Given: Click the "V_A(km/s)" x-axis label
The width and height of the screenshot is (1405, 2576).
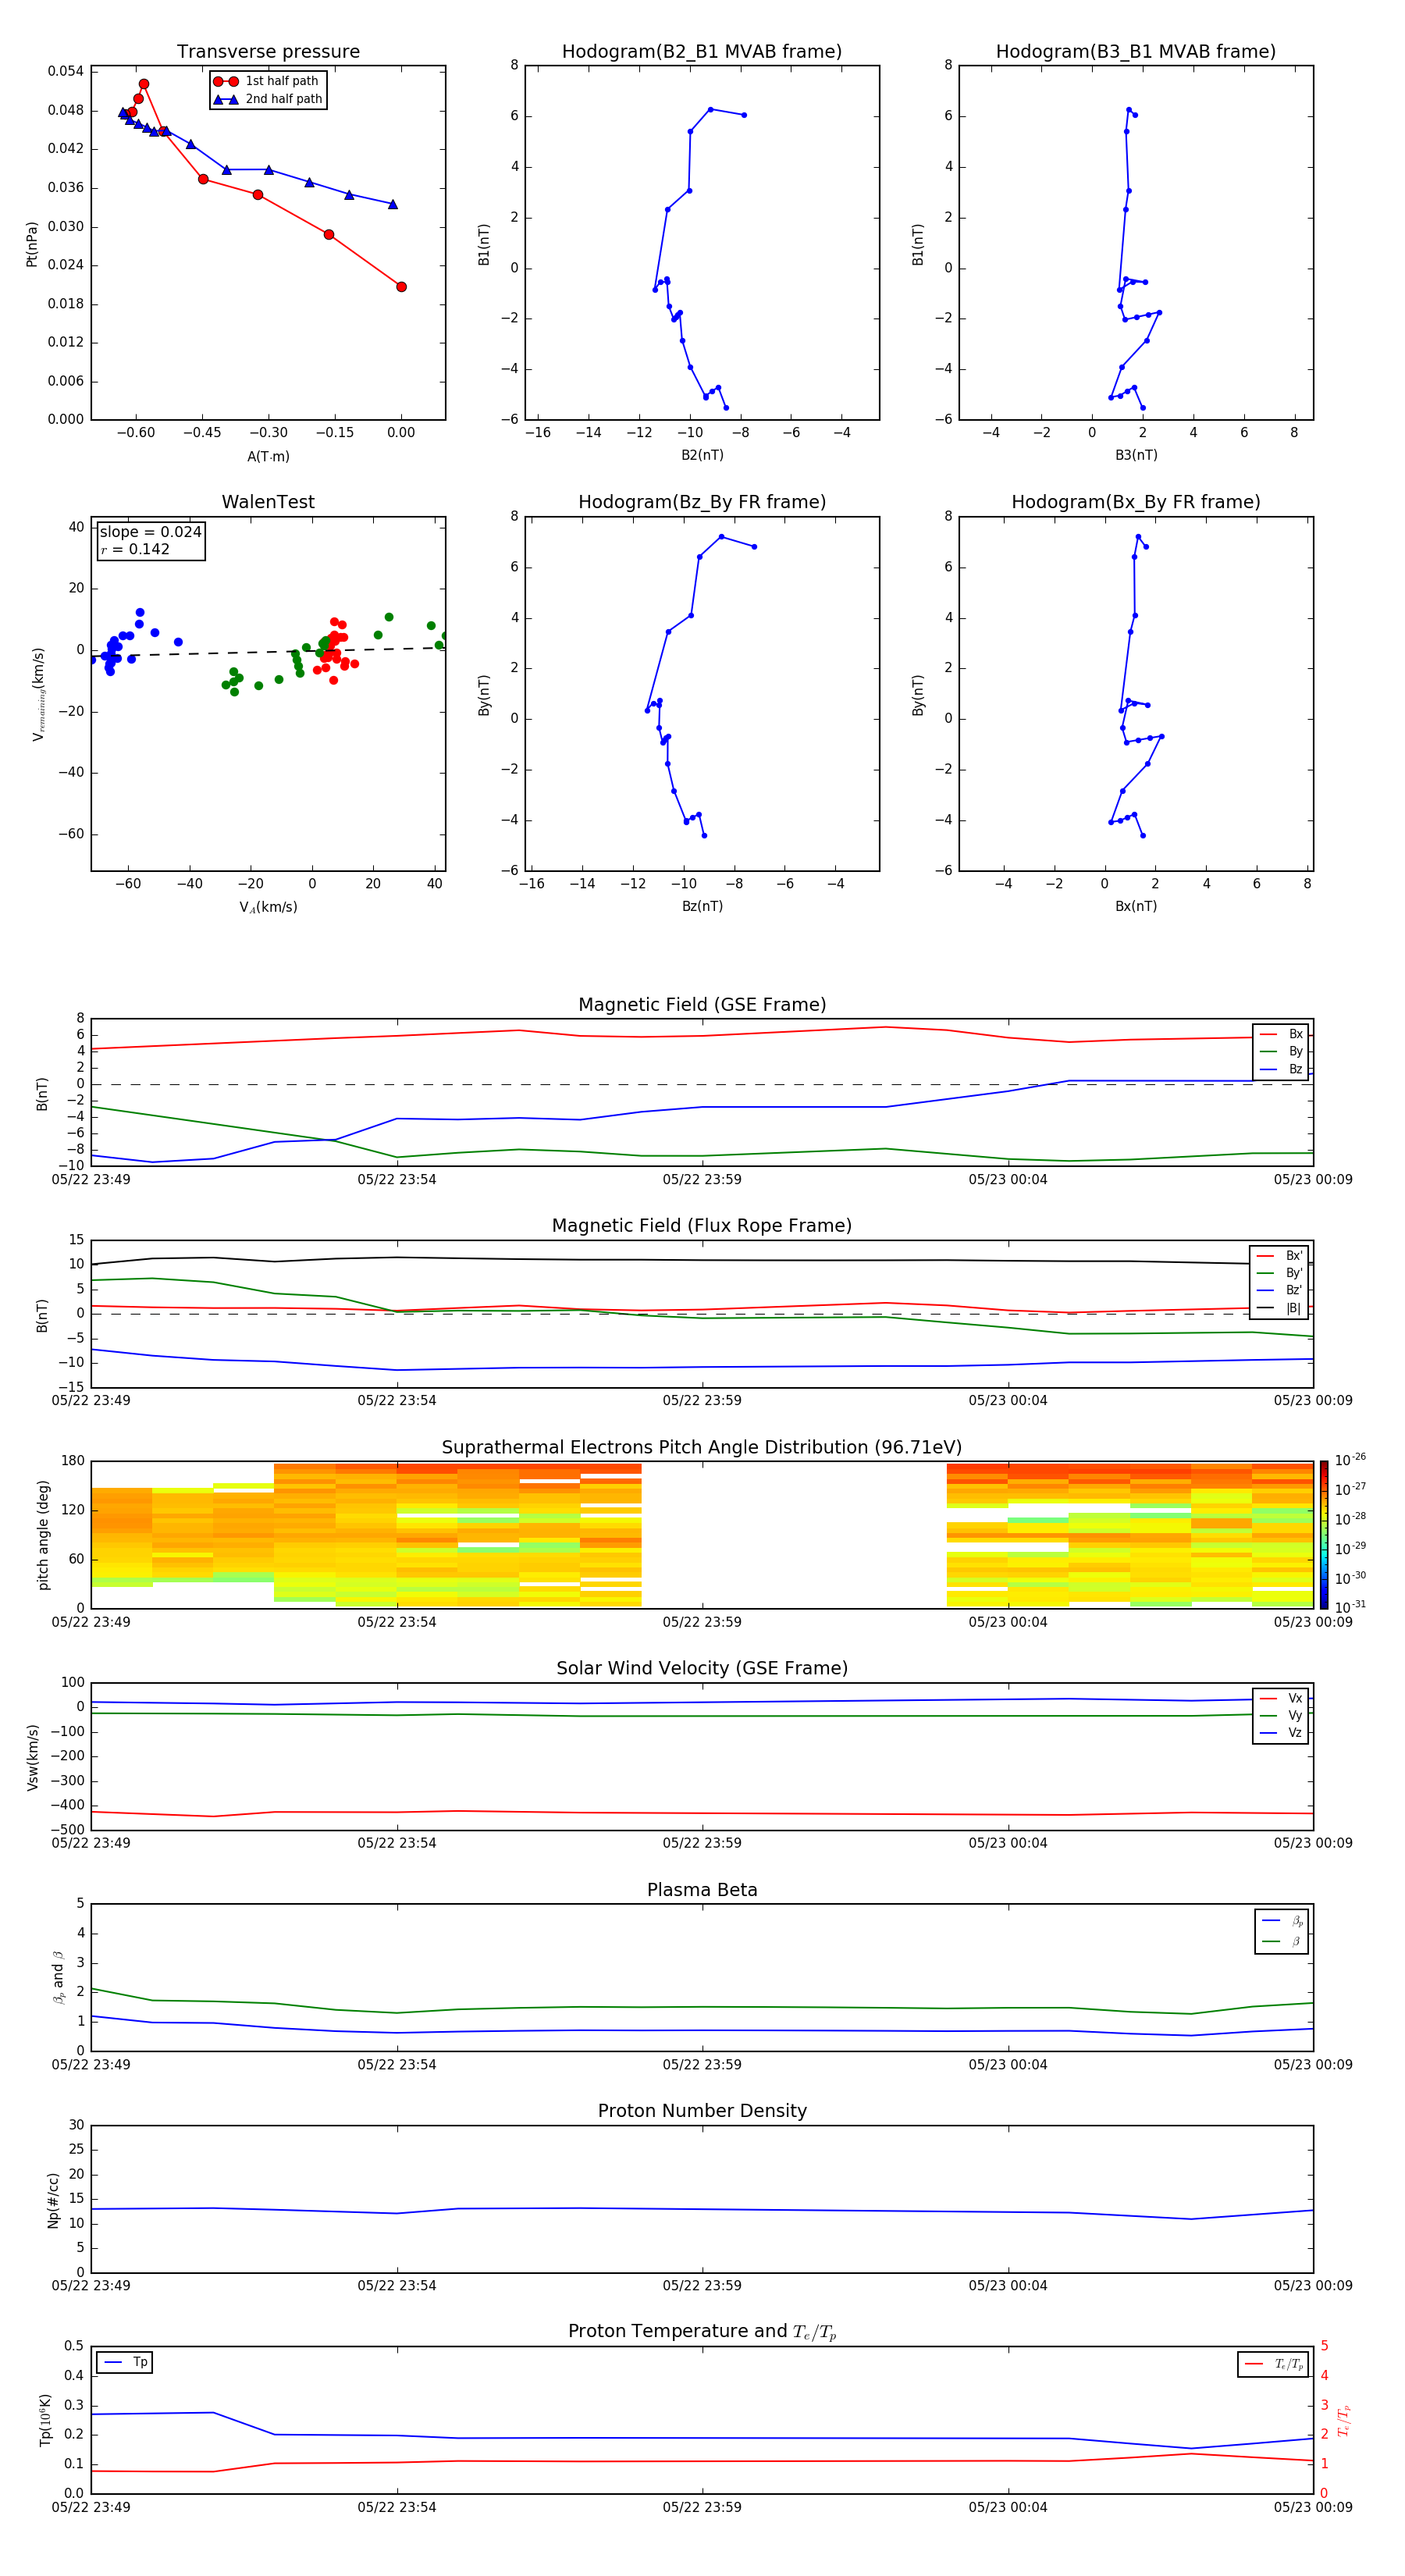Looking at the screenshot, I should (268, 908).
